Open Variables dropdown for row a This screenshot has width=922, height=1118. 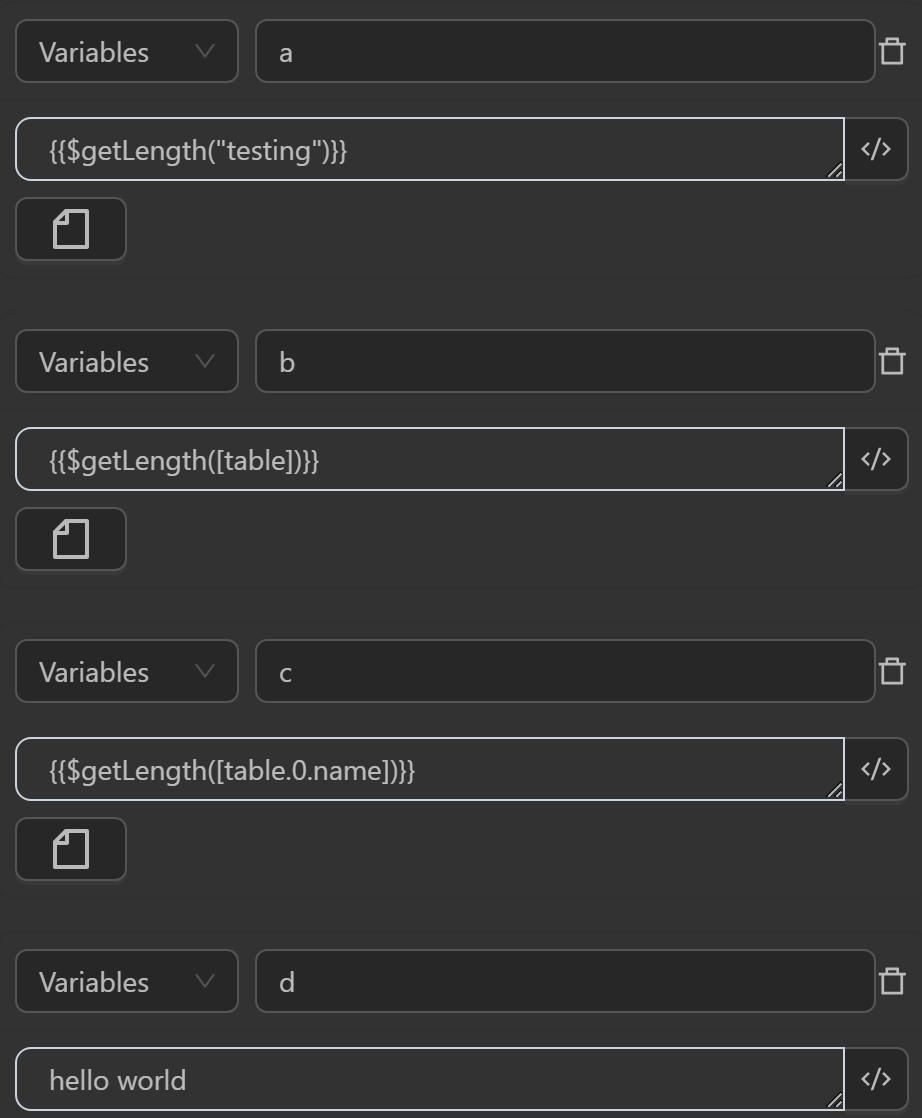(x=127, y=51)
